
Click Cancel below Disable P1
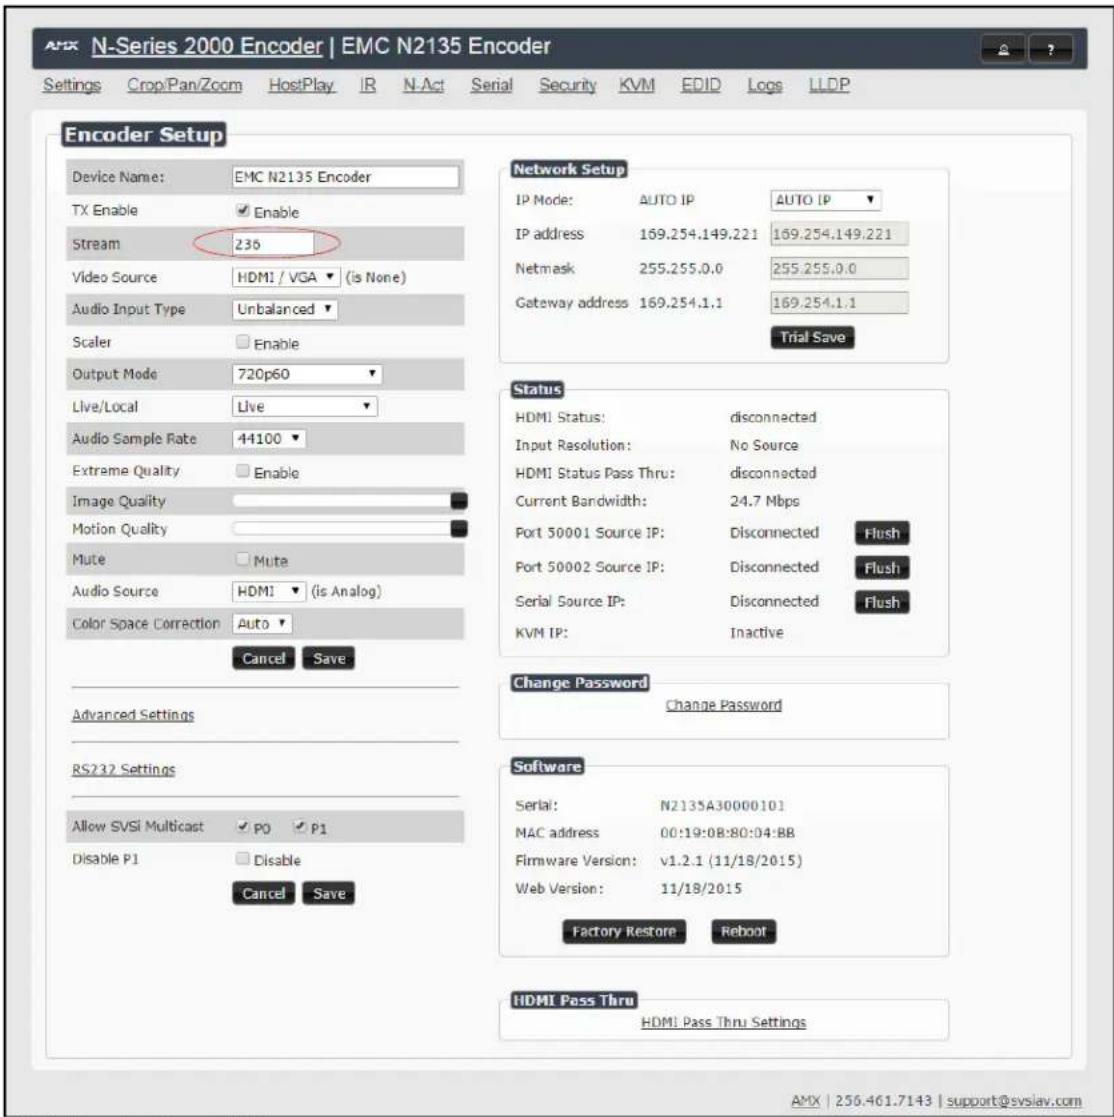(264, 893)
